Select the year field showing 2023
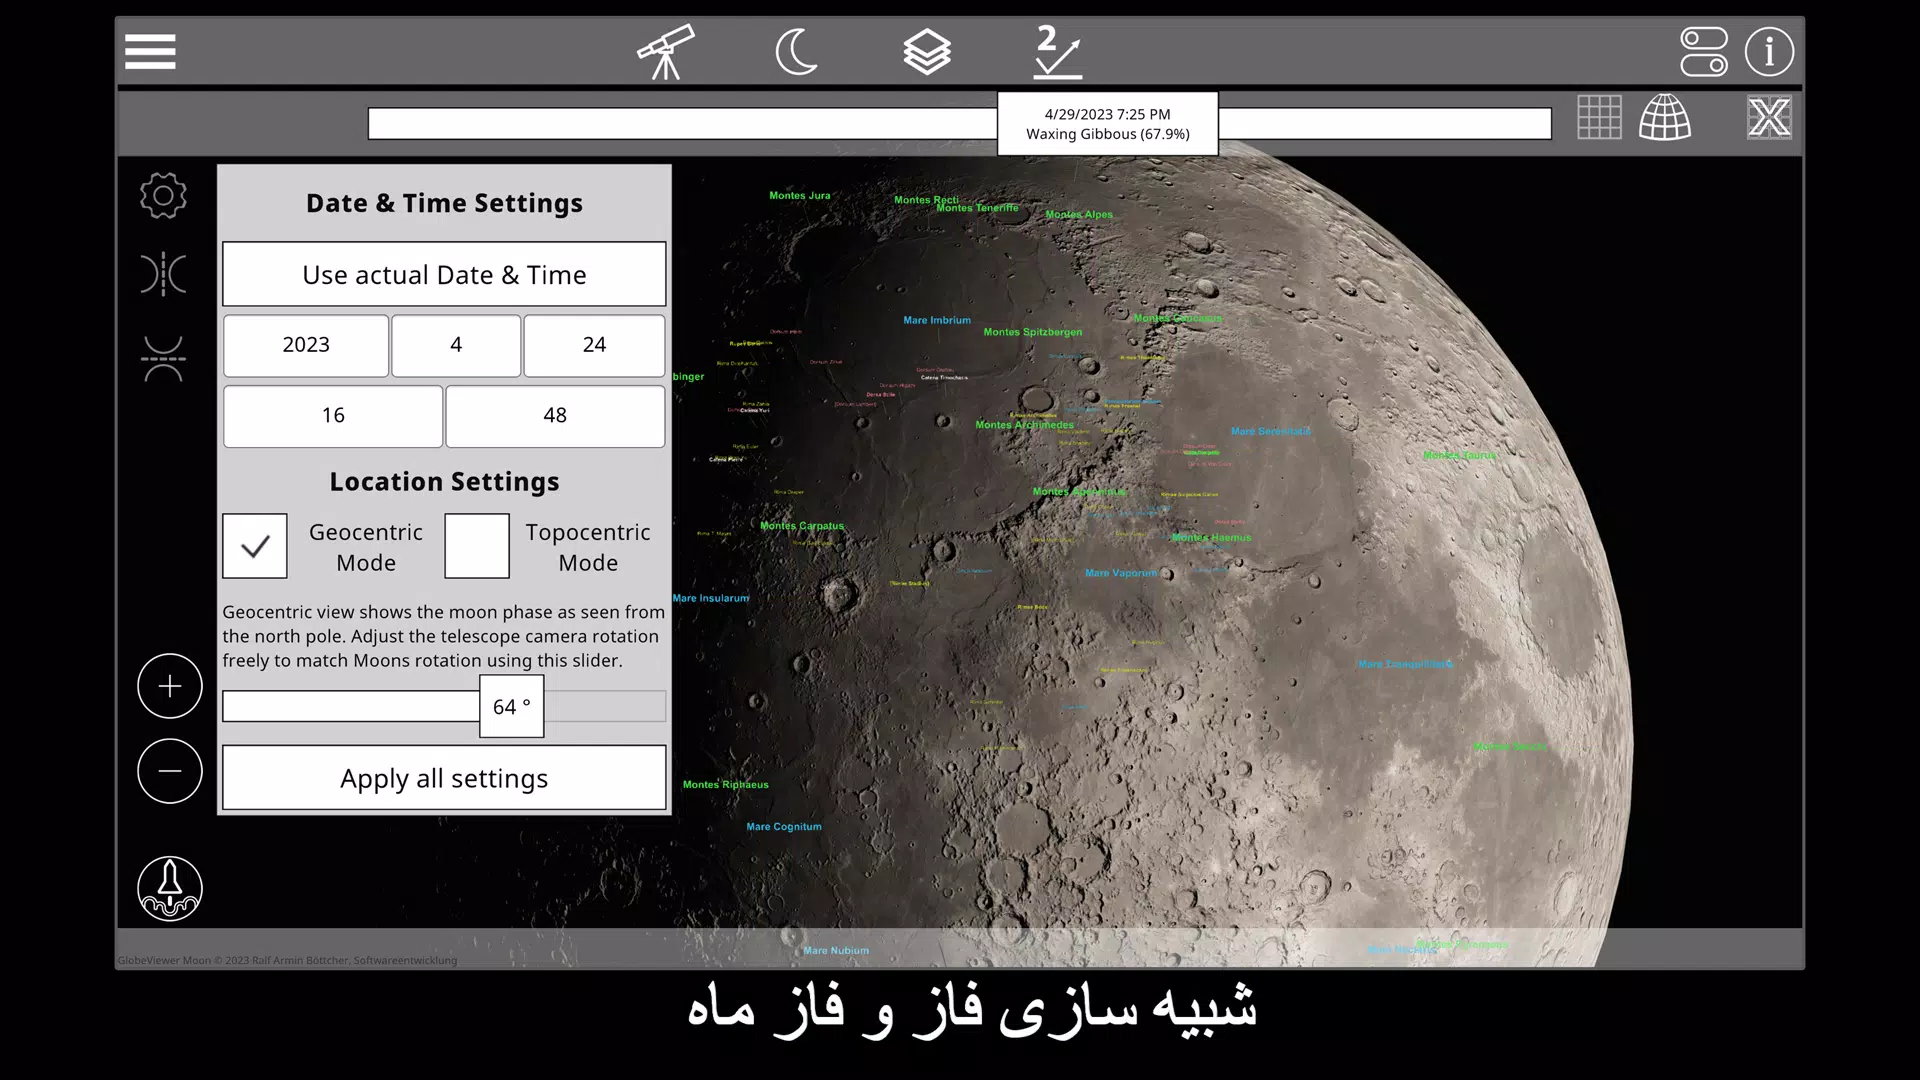 pyautogui.click(x=306, y=345)
